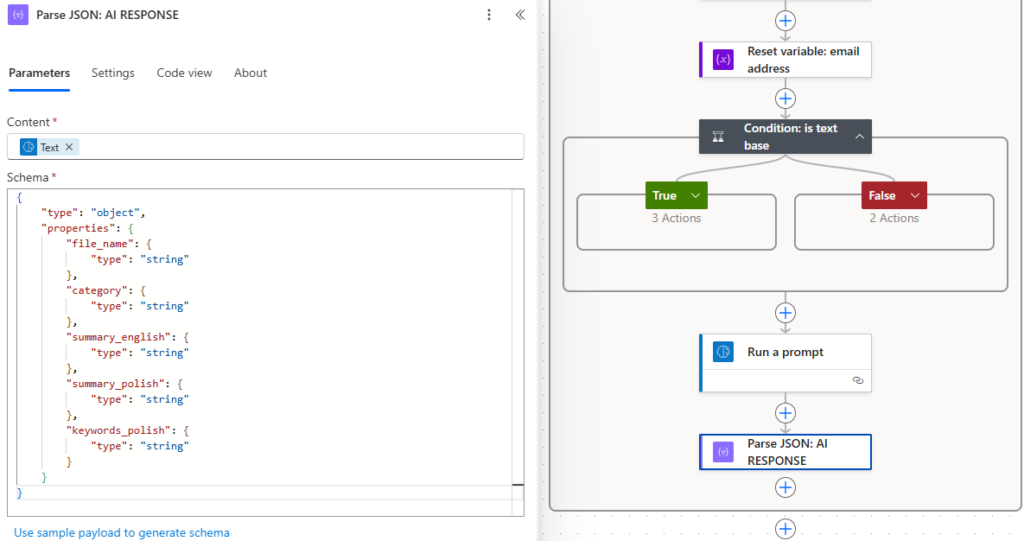Screen dimensions: 1024x541
Task: Click the connection link icon on Run a prompt
Action: [858, 380]
